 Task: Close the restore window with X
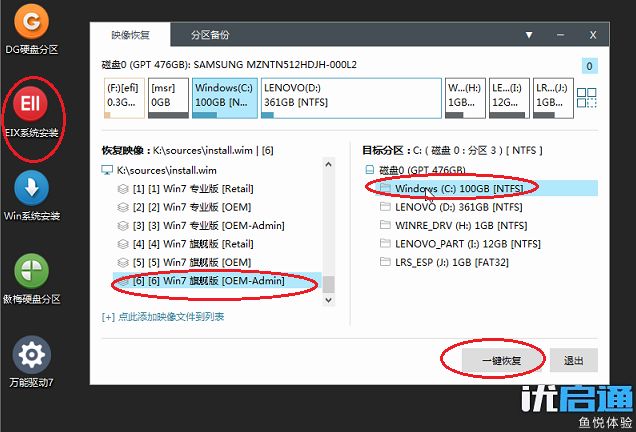(593, 35)
